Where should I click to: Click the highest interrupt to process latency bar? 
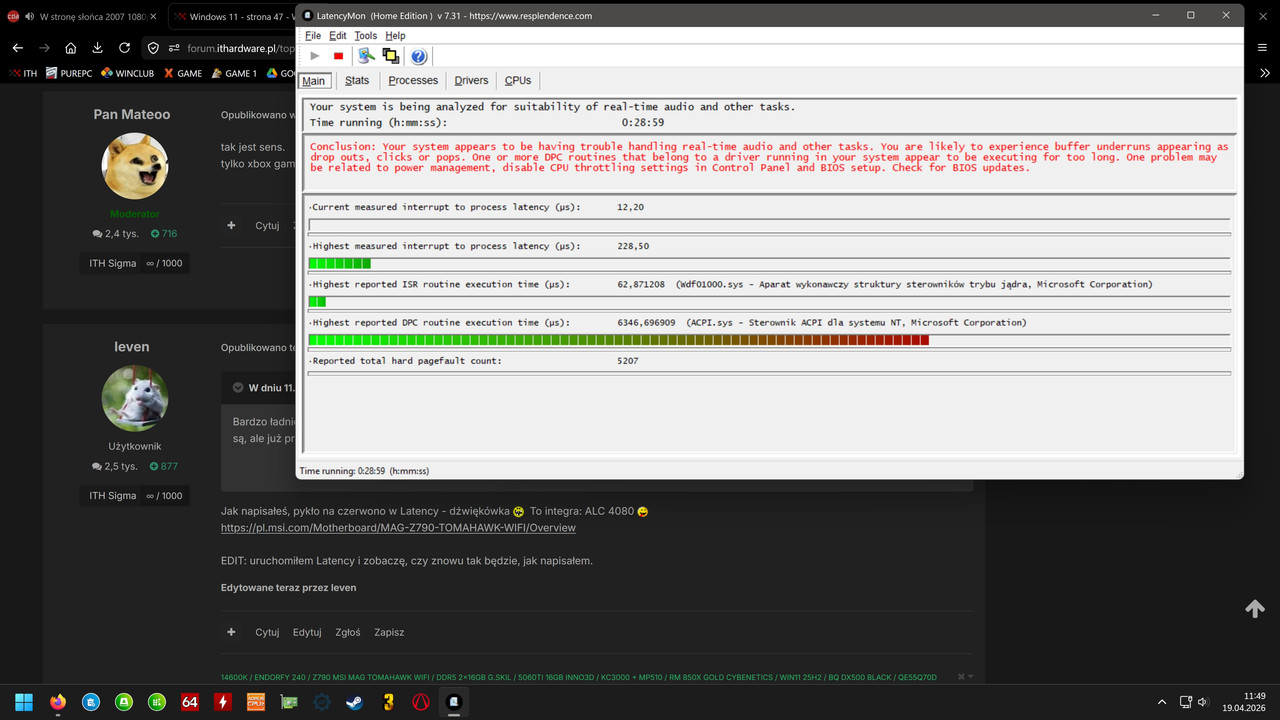coord(769,264)
